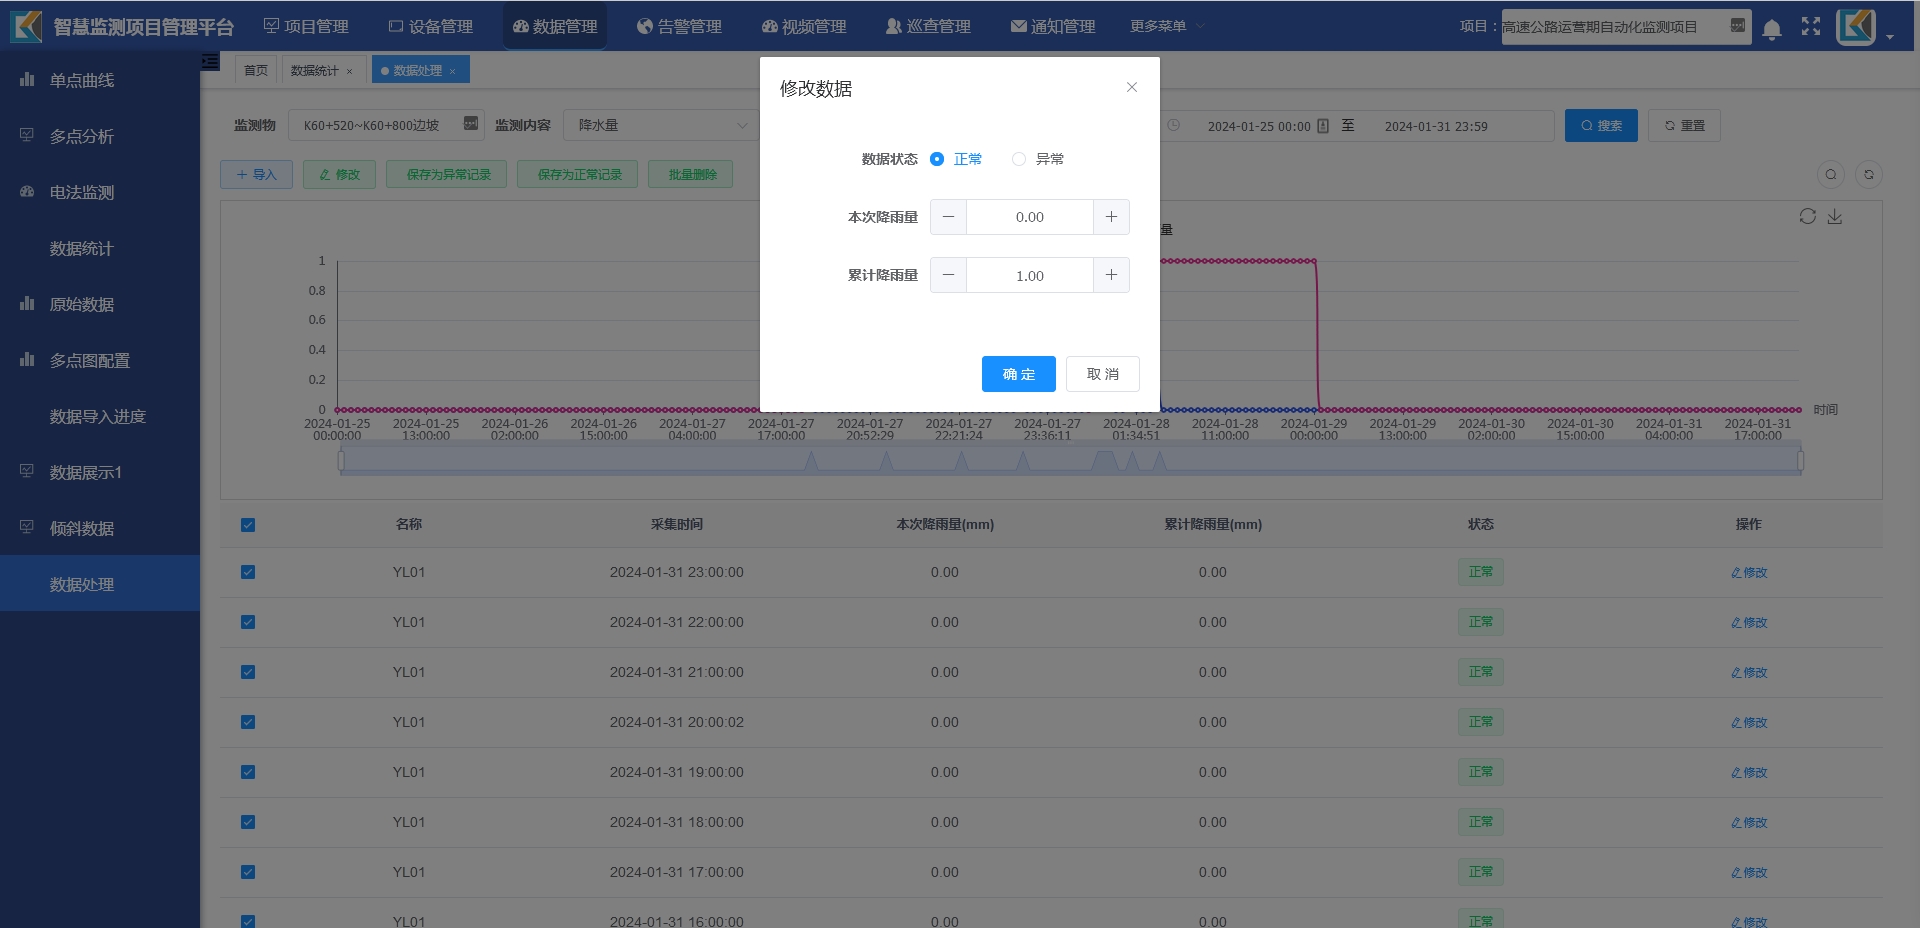Switch to the 数据统计 tab
This screenshot has width=1920, height=928.
(x=314, y=70)
